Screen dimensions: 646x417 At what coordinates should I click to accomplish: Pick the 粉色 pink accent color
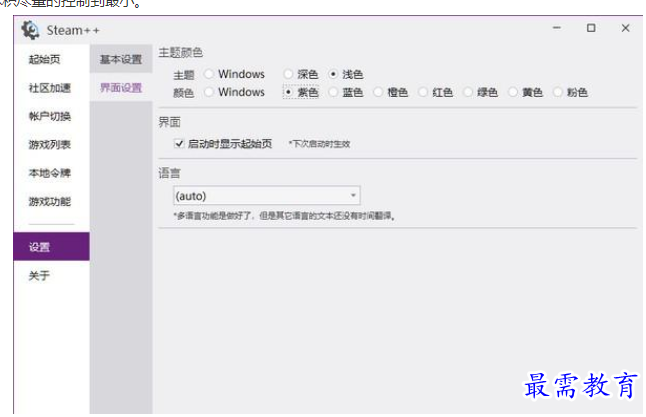click(x=571, y=92)
